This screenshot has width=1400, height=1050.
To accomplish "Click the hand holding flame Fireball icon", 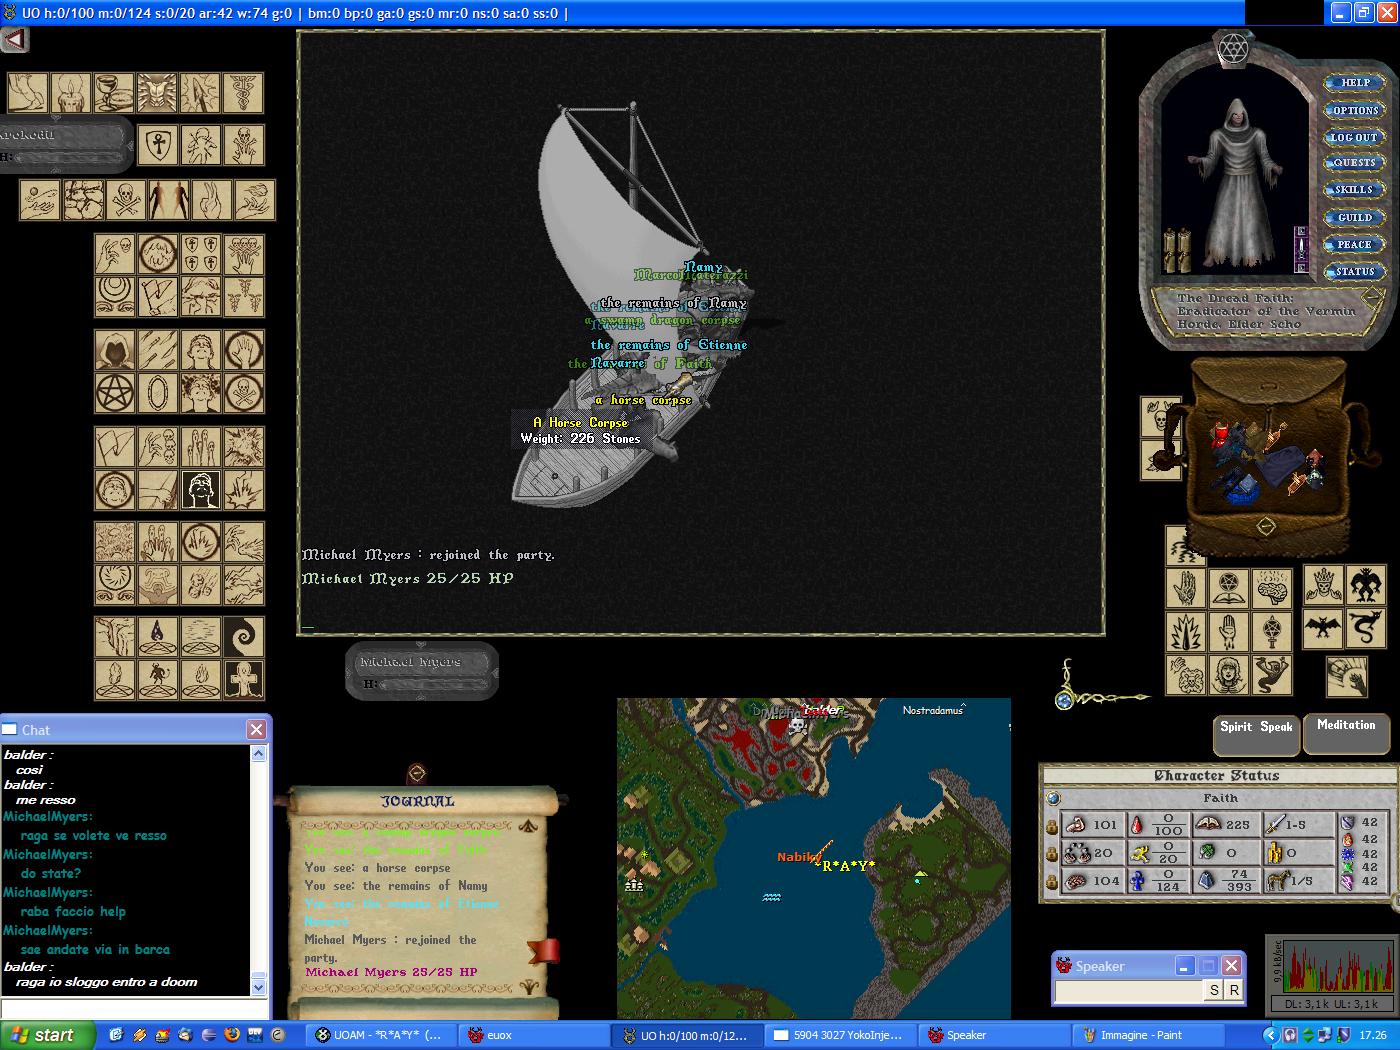I will [x=254, y=200].
